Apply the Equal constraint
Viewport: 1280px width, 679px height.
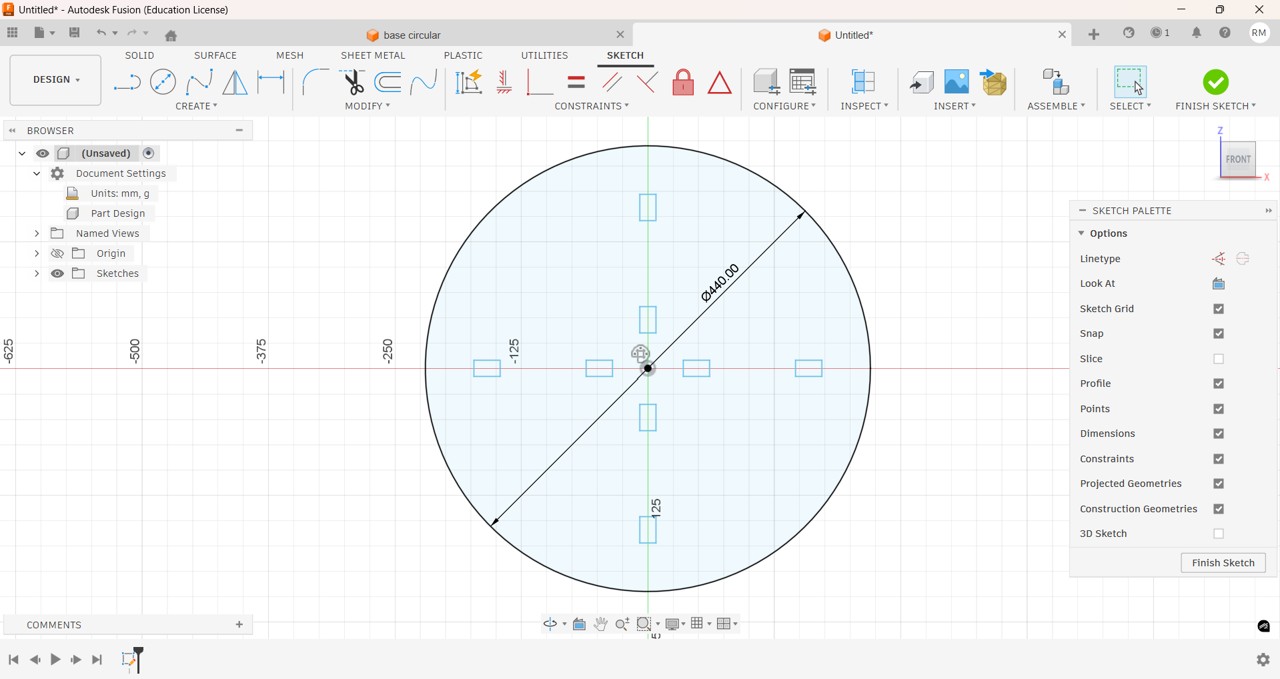pyautogui.click(x=577, y=82)
